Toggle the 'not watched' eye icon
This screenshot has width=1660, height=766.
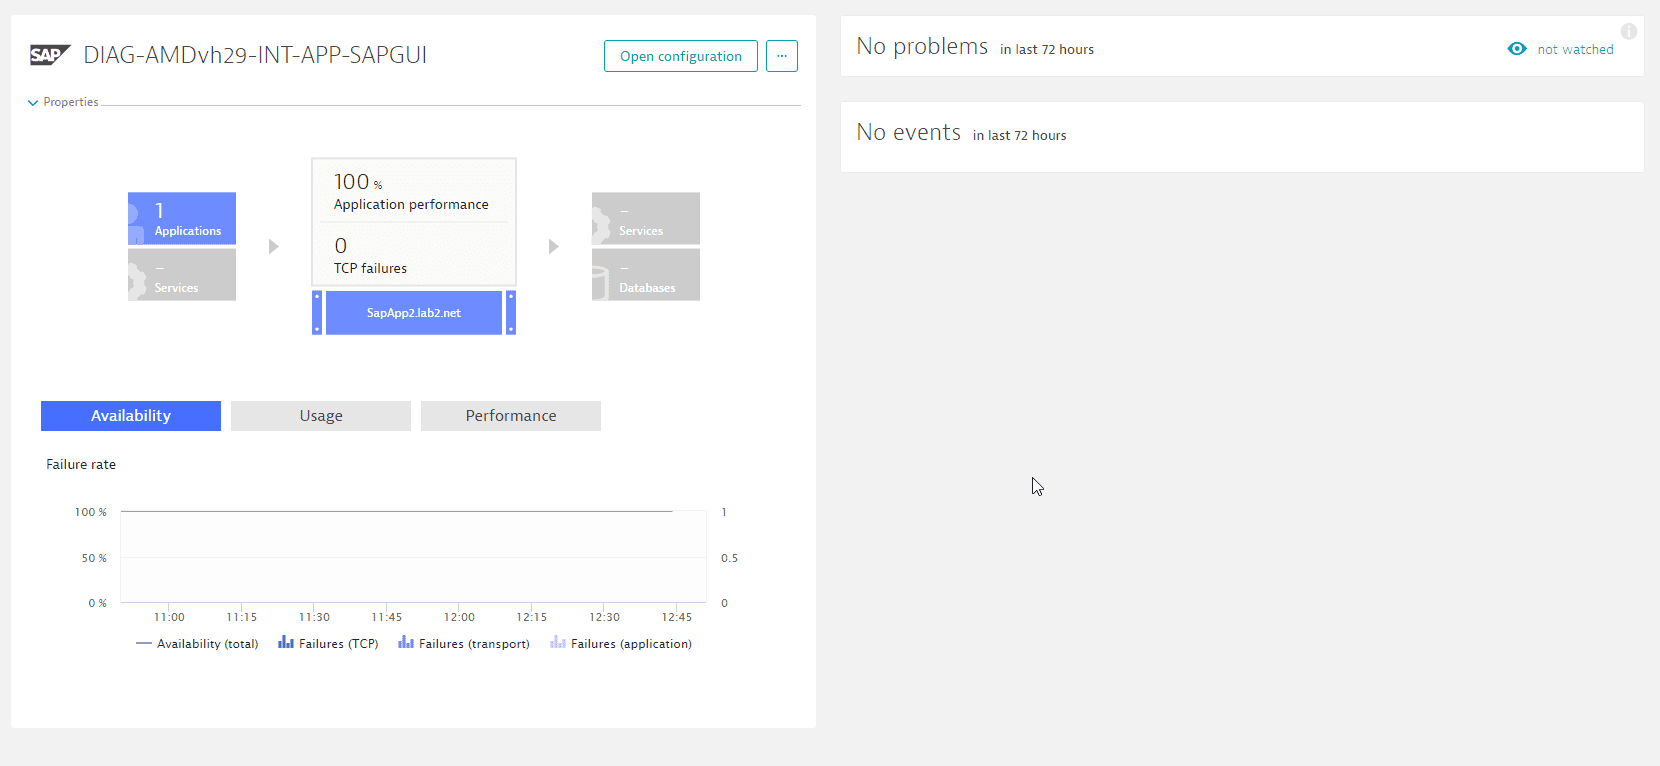click(x=1517, y=49)
